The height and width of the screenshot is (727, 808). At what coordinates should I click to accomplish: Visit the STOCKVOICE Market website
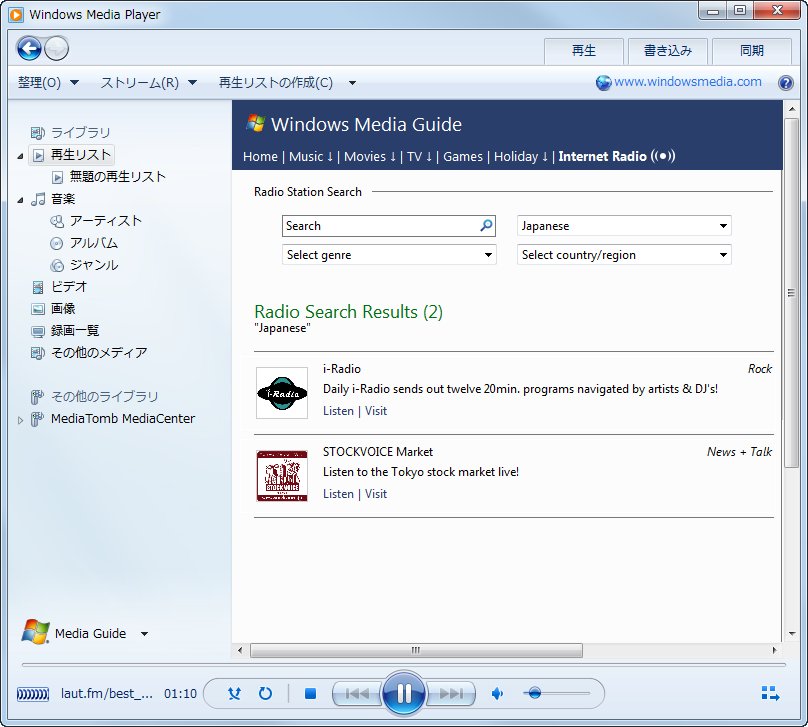(x=376, y=494)
